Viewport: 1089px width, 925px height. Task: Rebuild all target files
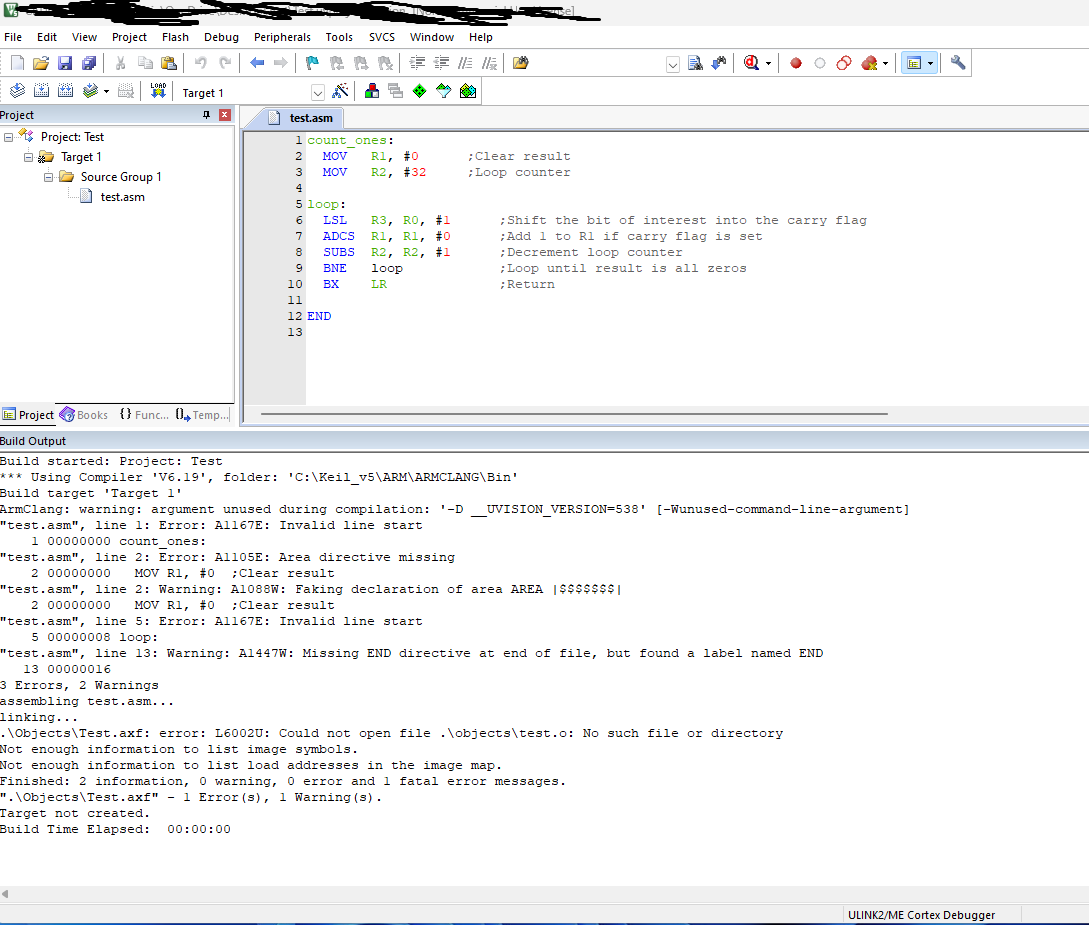click(66, 90)
